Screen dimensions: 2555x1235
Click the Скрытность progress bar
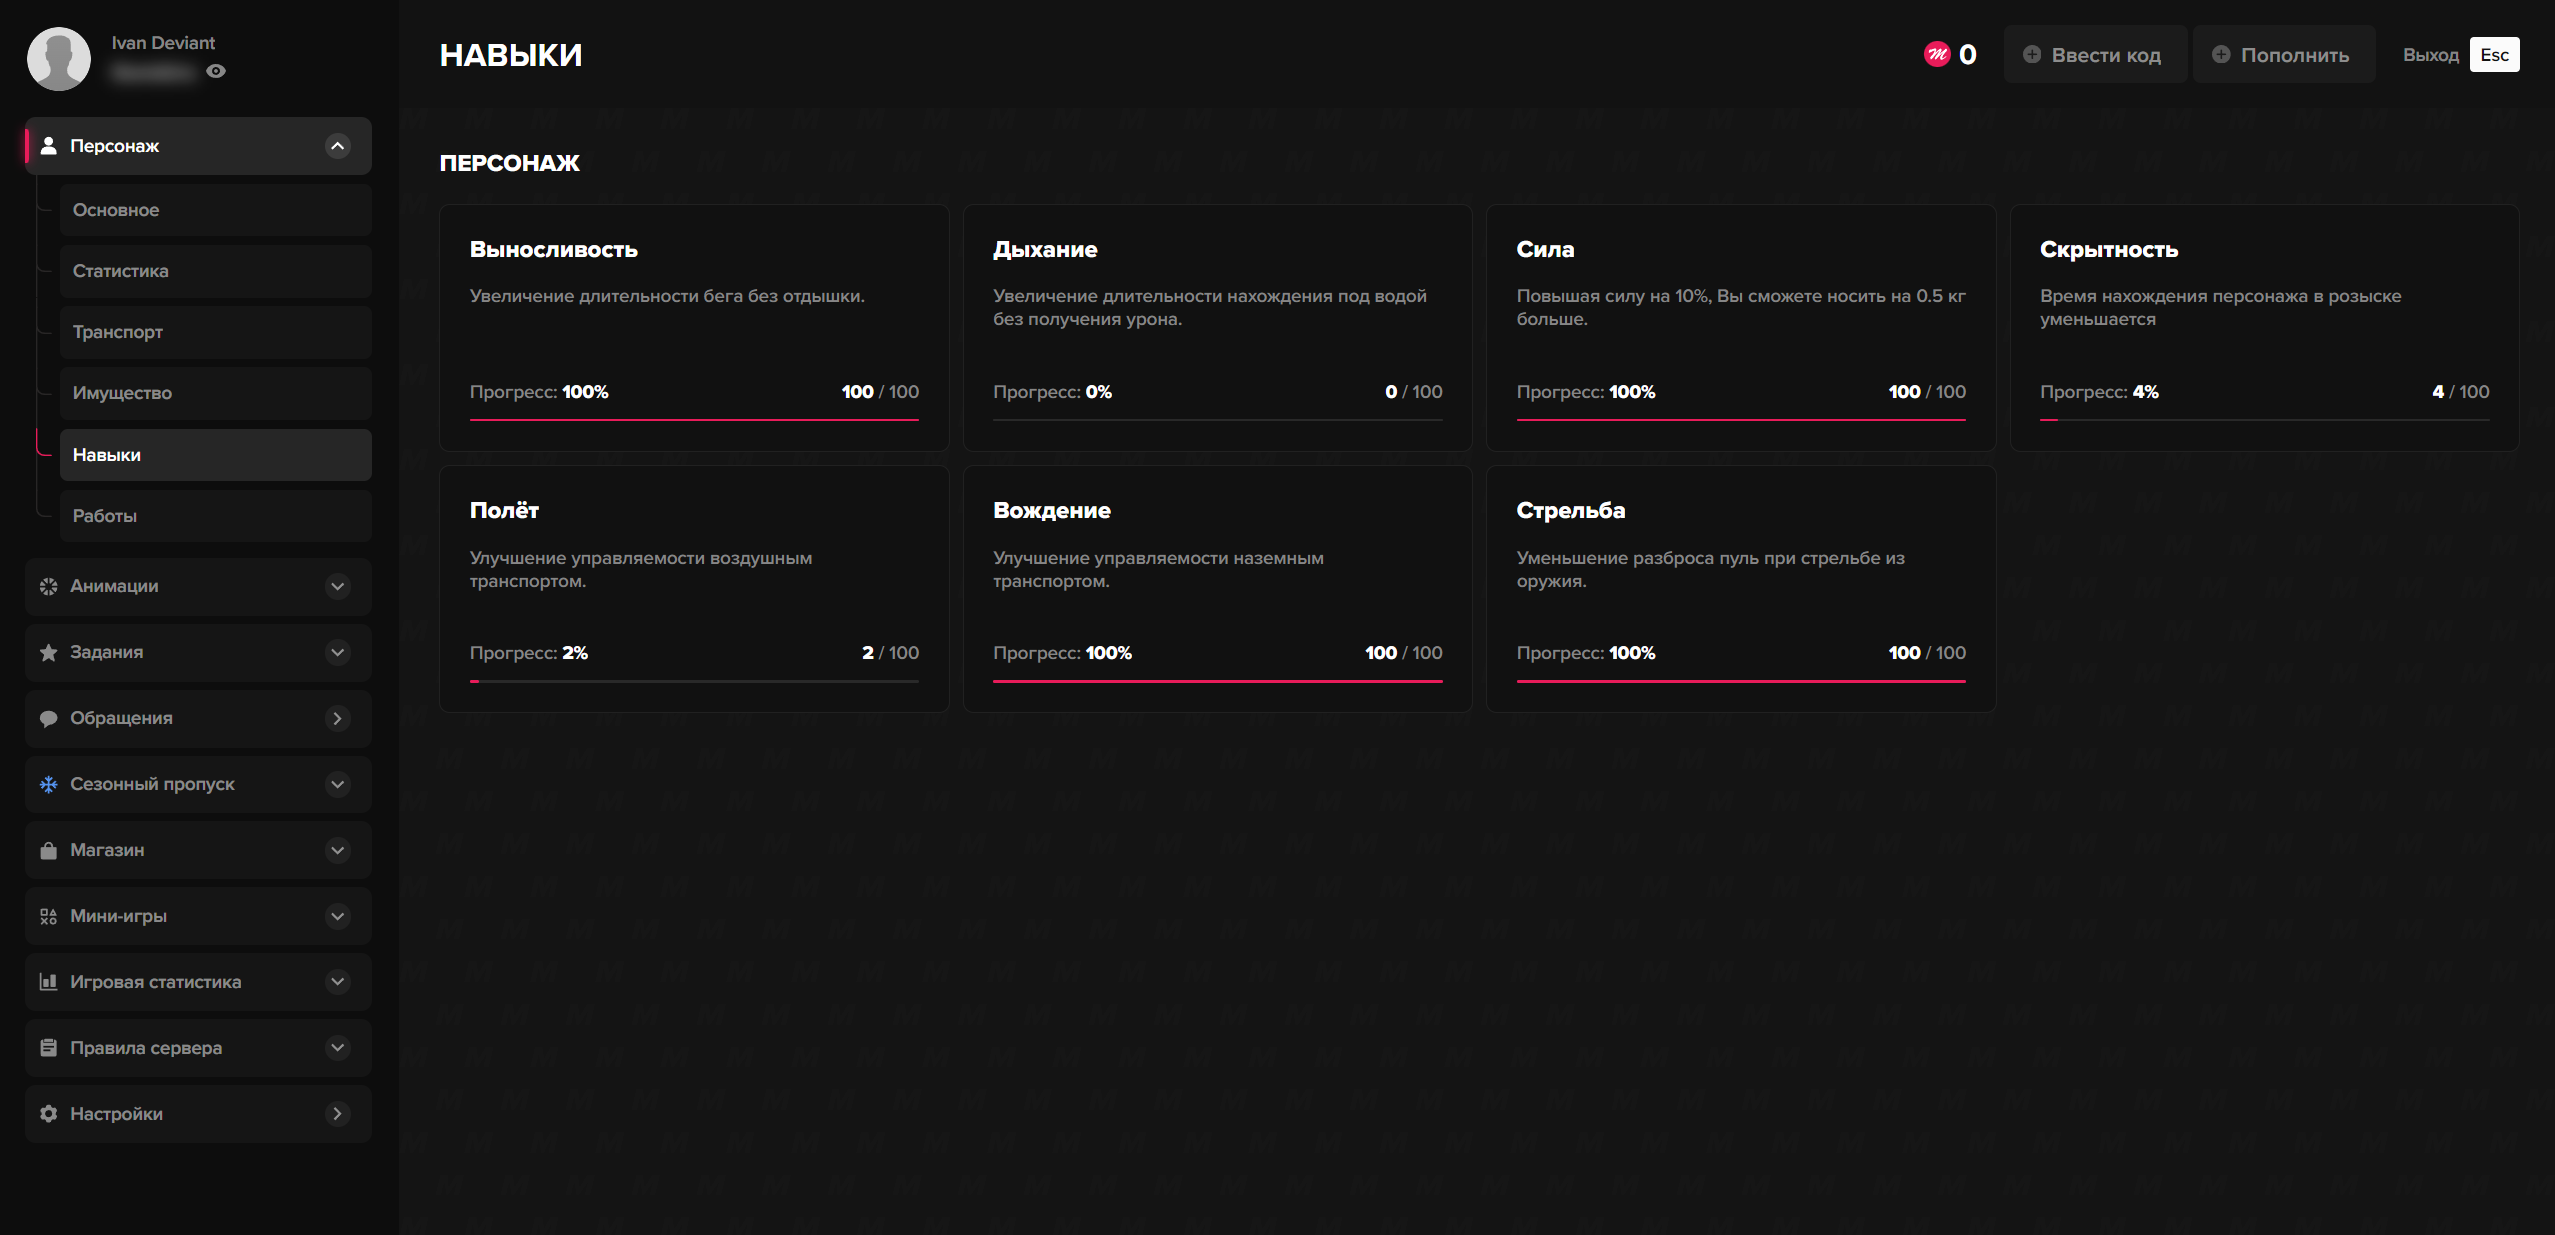[x=2264, y=420]
